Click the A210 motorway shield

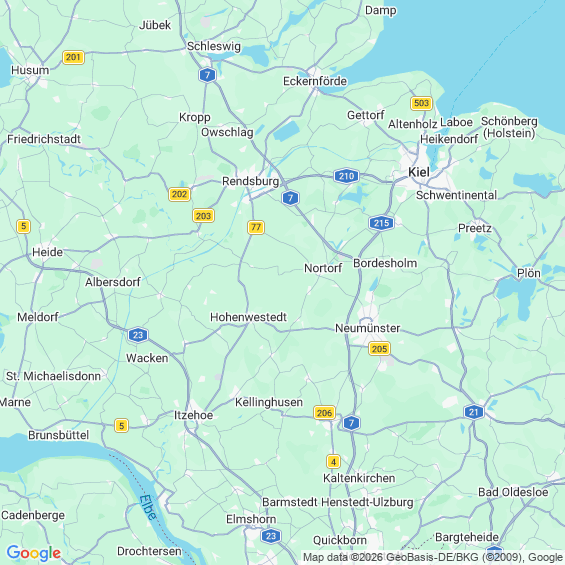point(346,176)
